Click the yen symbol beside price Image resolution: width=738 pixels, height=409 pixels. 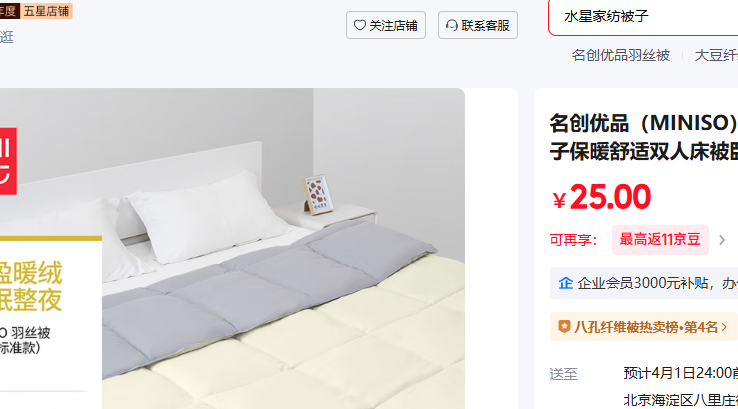(559, 200)
